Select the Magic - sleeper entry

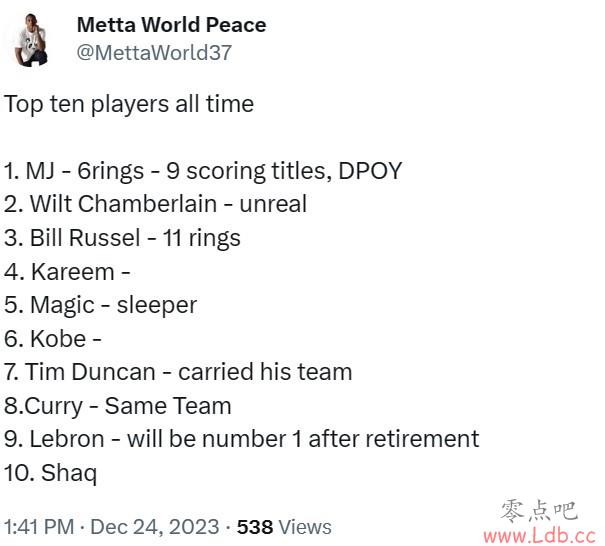click(x=101, y=306)
